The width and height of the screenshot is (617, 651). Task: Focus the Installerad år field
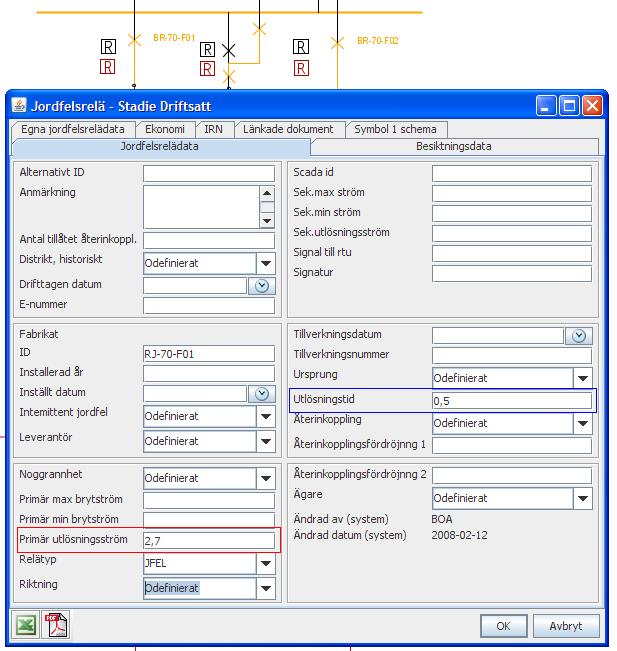pyautogui.click(x=209, y=374)
